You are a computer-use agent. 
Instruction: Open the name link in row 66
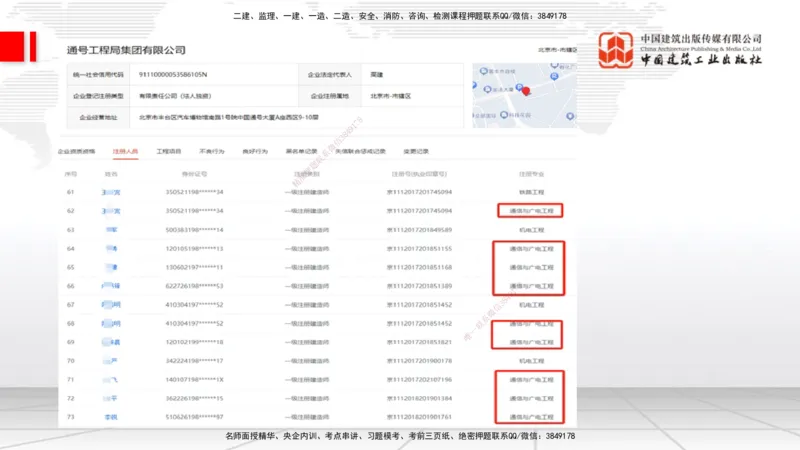[111, 286]
